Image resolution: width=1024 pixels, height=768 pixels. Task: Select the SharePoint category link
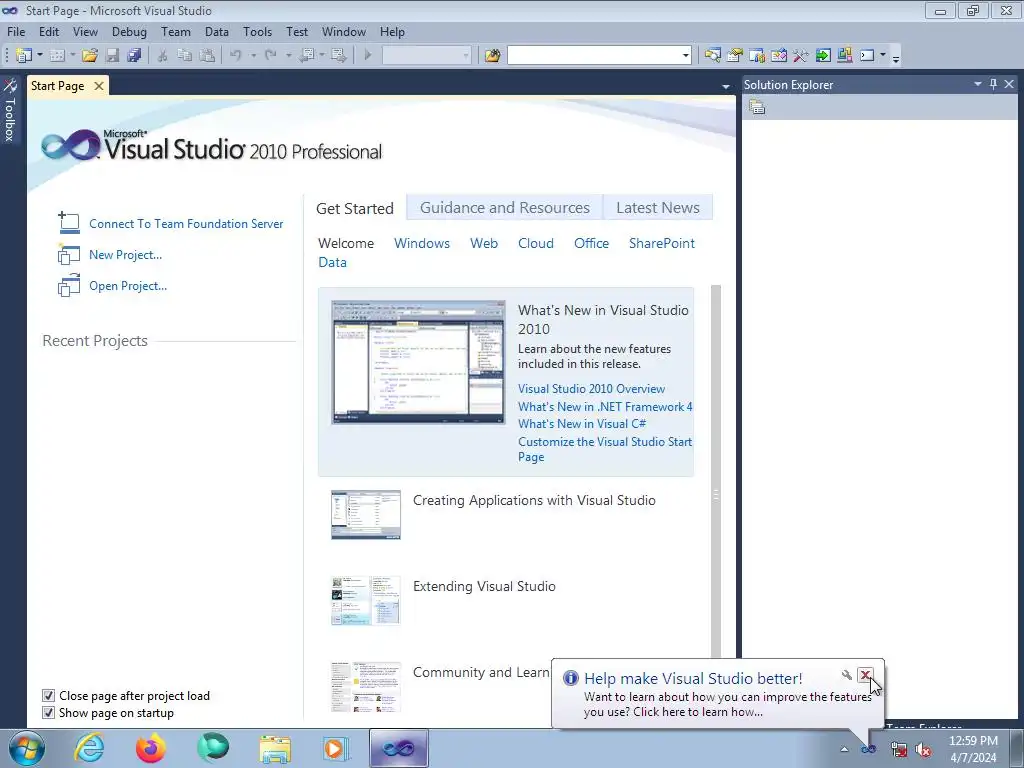point(662,243)
